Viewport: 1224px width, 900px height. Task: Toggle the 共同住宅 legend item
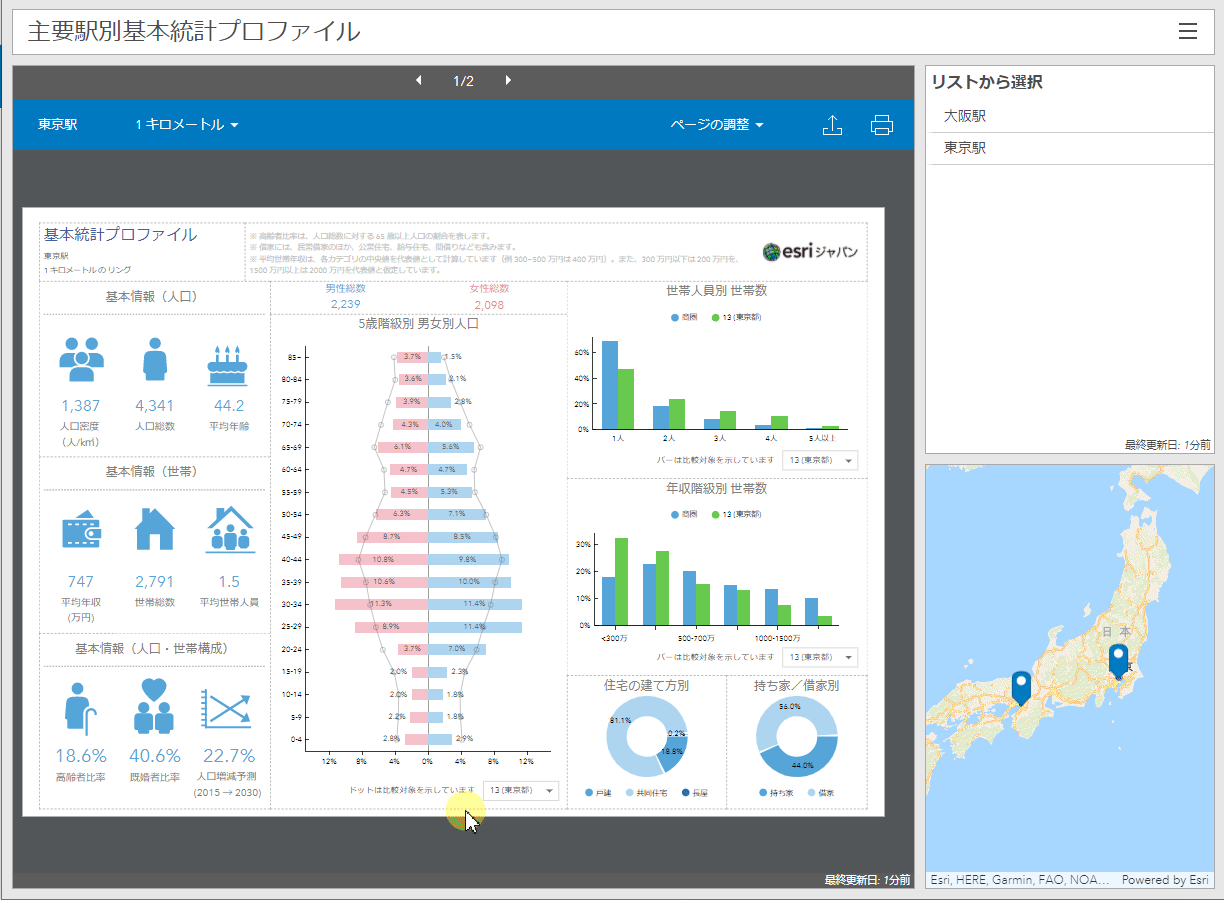point(647,793)
